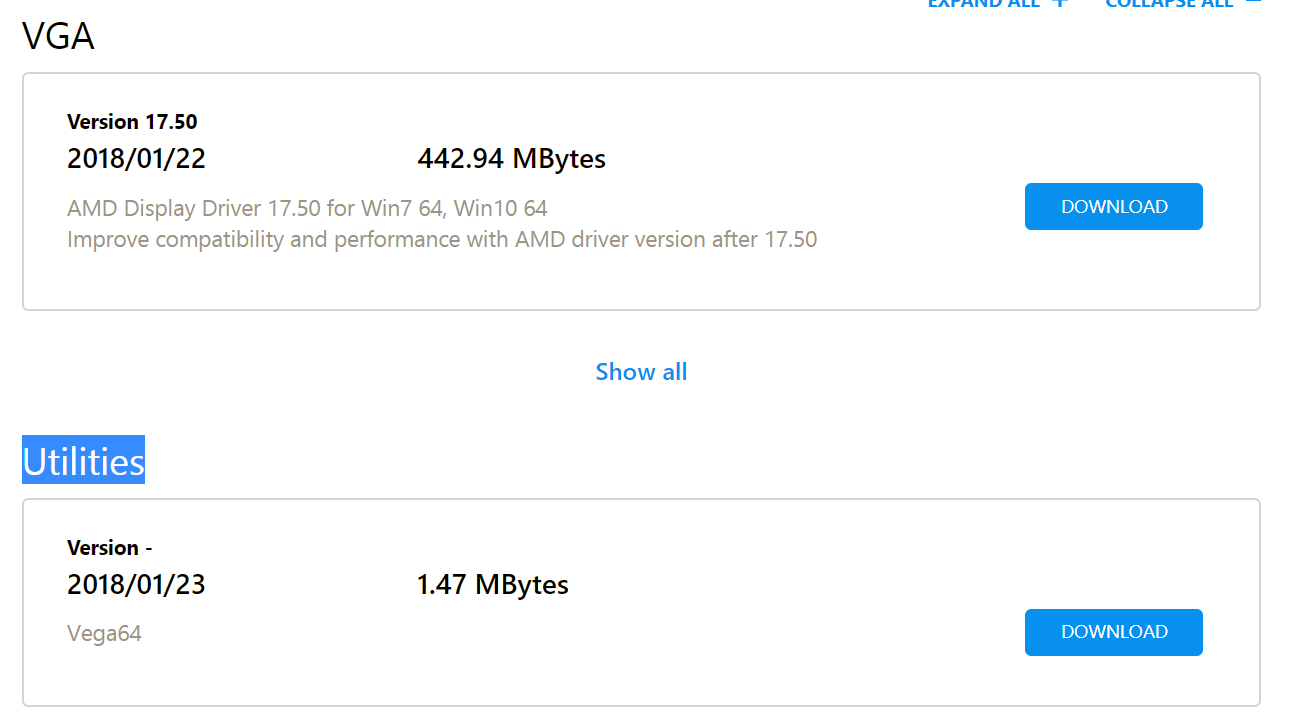
Task: Collapse all driver sections via text link
Action: coord(1168,3)
